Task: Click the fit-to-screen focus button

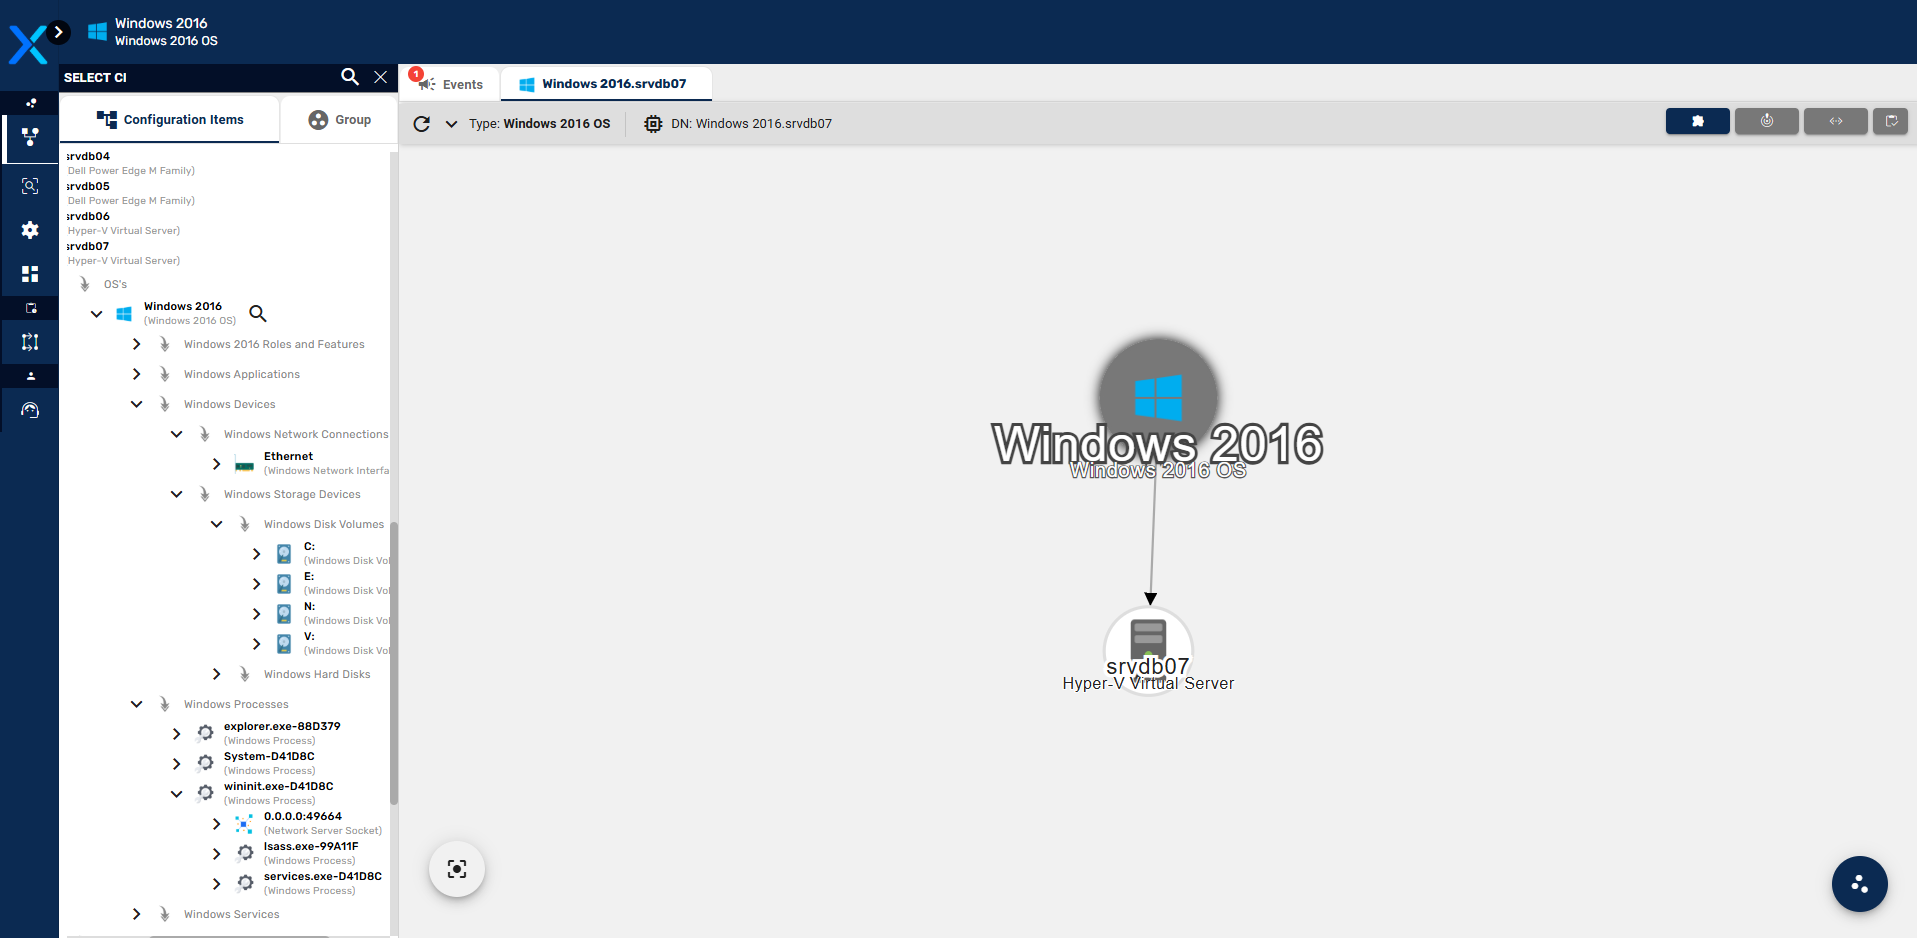Action: pos(457,869)
